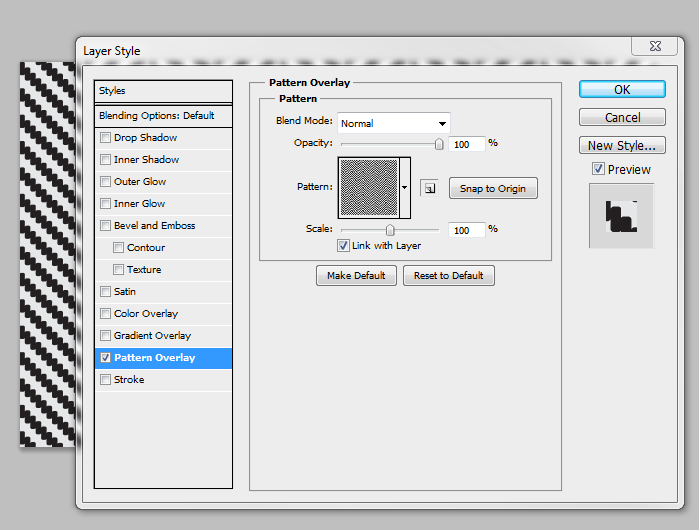Open the Gradient Overlay settings
Image resolution: width=699 pixels, height=530 pixels.
coord(152,336)
